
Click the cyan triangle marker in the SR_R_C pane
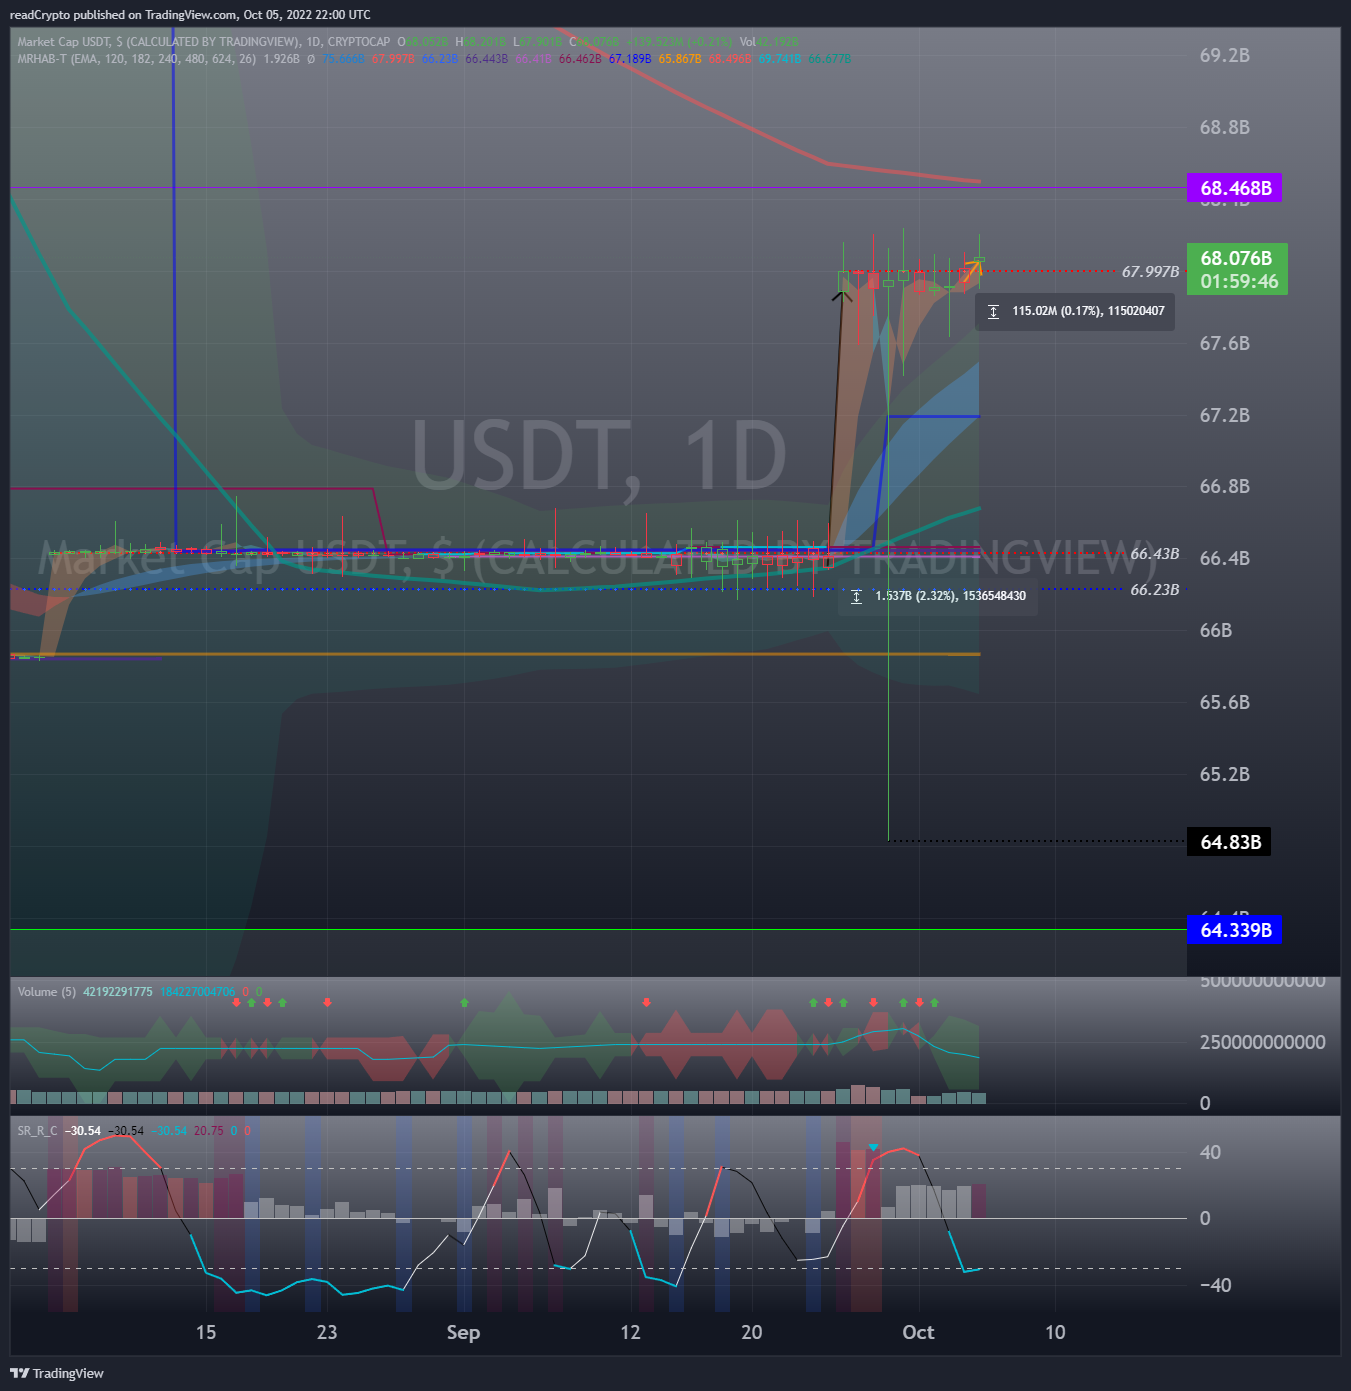[x=874, y=1147]
